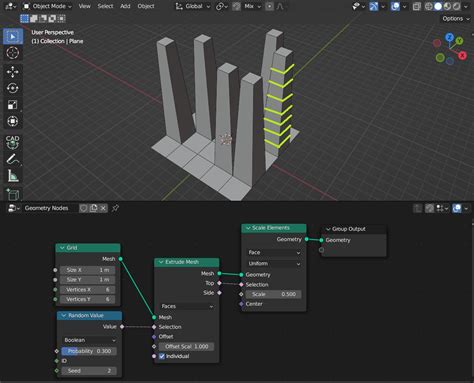Screen dimensions: 474x383
Task: Switch to solid viewport shading
Action: [x=438, y=6]
